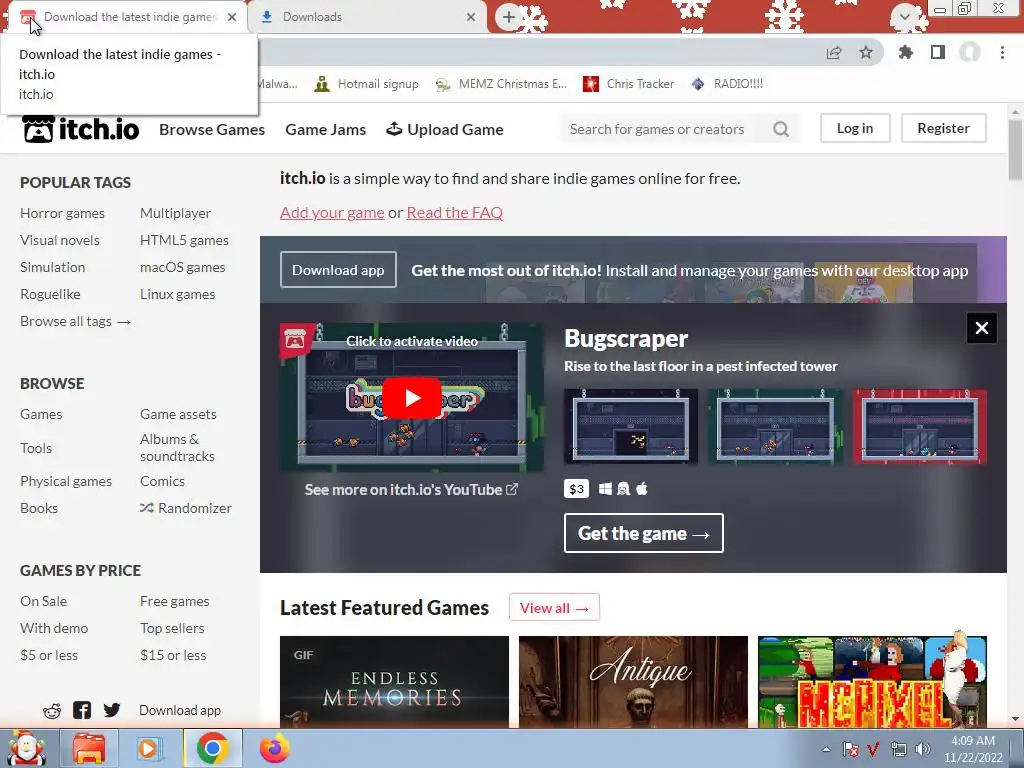The height and width of the screenshot is (768, 1024).
Task: Click Browse all tags link
Action: [x=75, y=321]
